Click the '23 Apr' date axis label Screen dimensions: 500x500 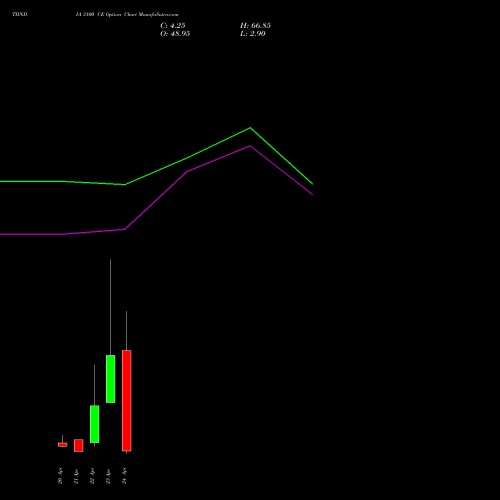point(108,476)
